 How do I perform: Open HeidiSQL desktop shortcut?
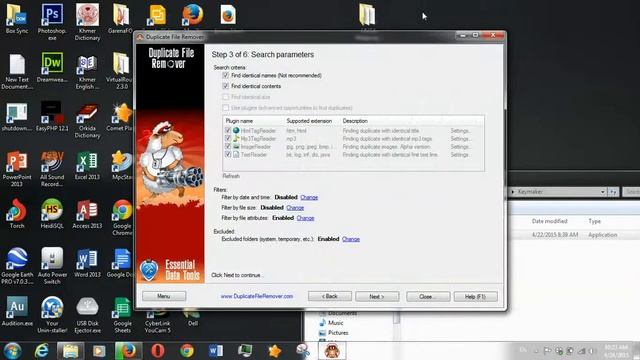point(52,213)
